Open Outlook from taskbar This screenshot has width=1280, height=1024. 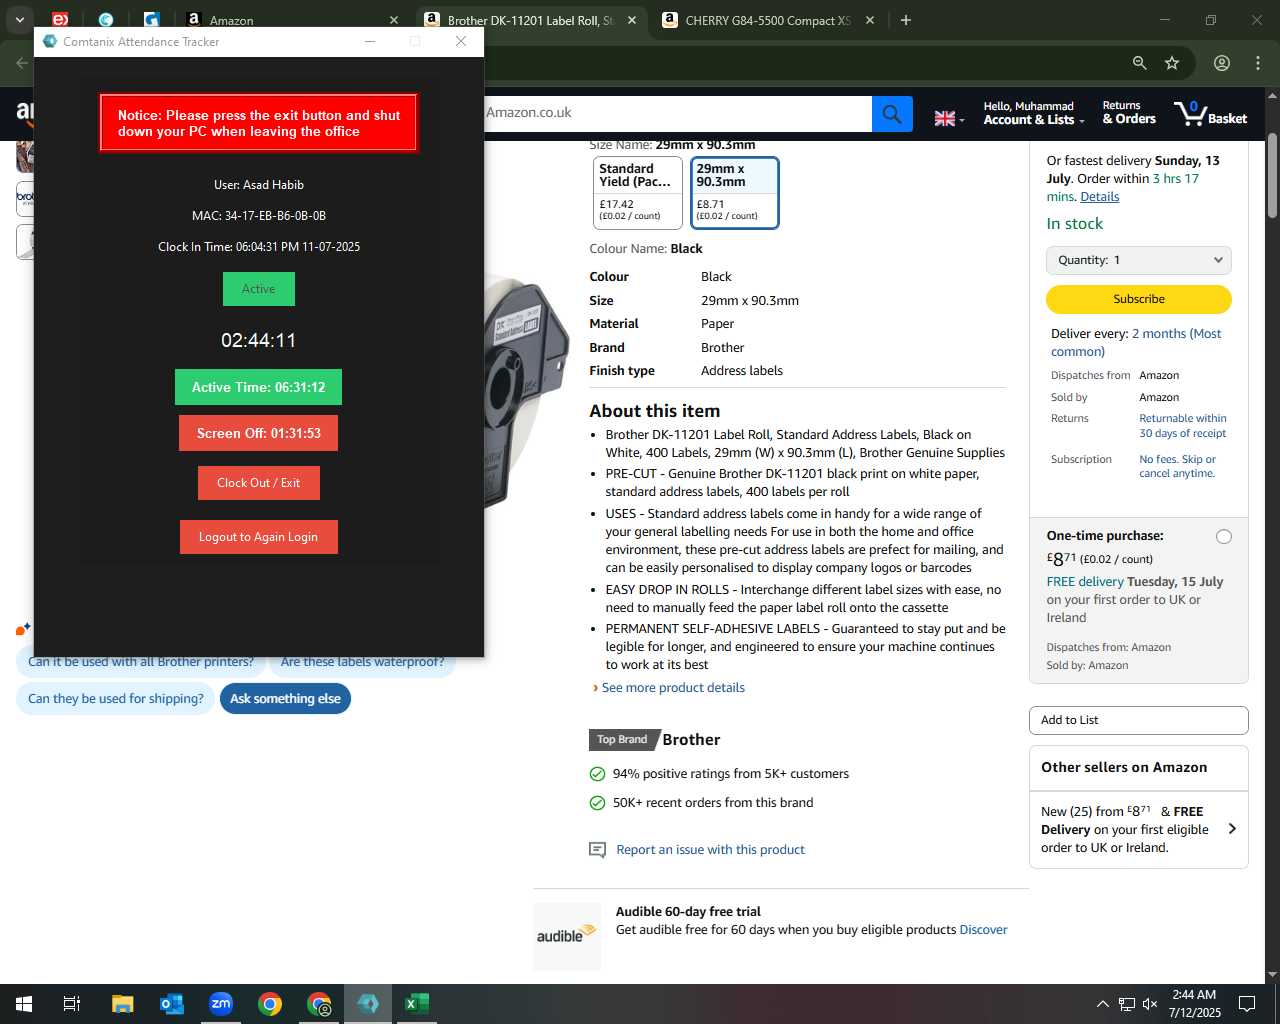pyautogui.click(x=171, y=1004)
